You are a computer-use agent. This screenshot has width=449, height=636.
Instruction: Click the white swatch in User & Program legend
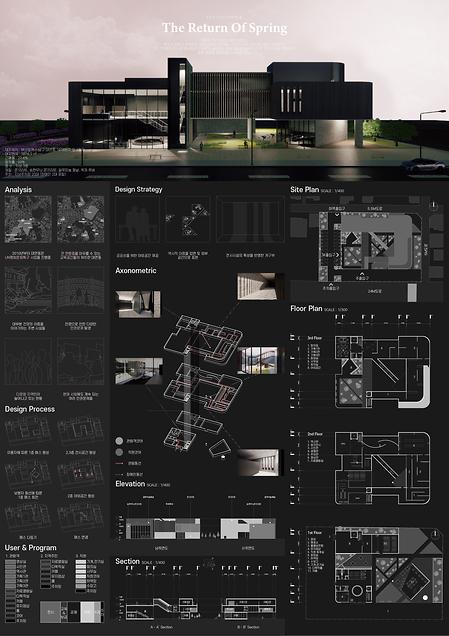[x=81, y=562]
